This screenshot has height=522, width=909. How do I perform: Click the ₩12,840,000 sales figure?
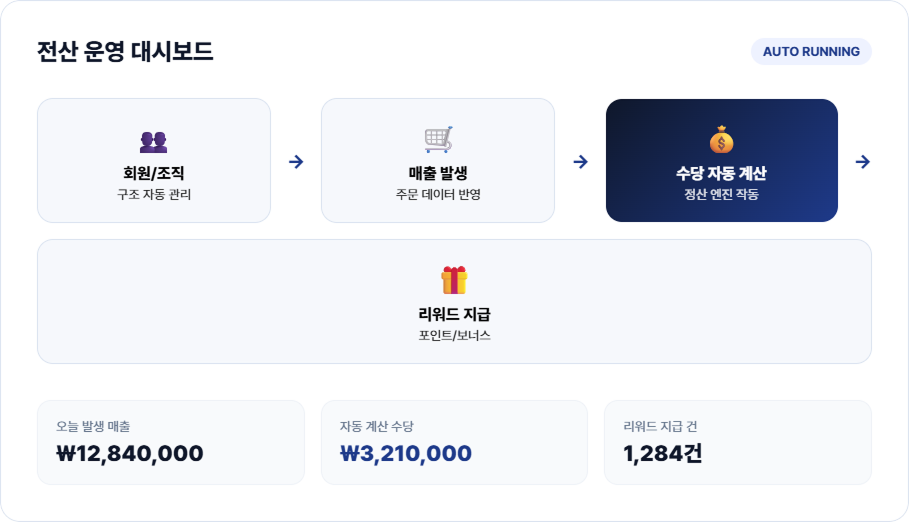tap(130, 454)
